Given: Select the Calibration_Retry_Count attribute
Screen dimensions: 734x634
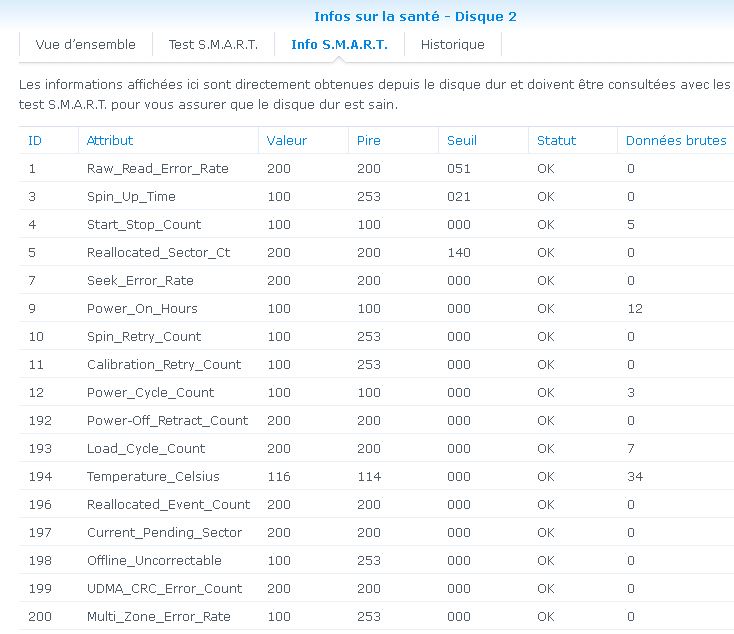Looking at the screenshot, I should tap(164, 365).
